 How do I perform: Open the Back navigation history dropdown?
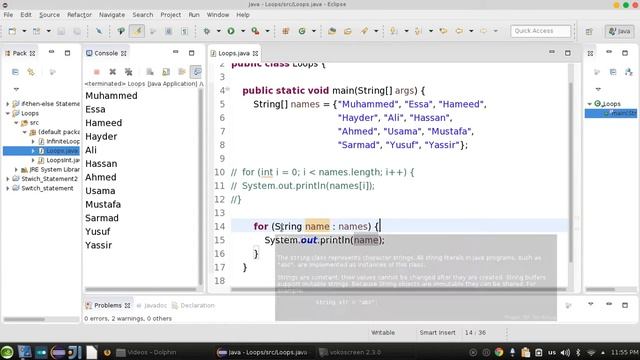point(471,31)
